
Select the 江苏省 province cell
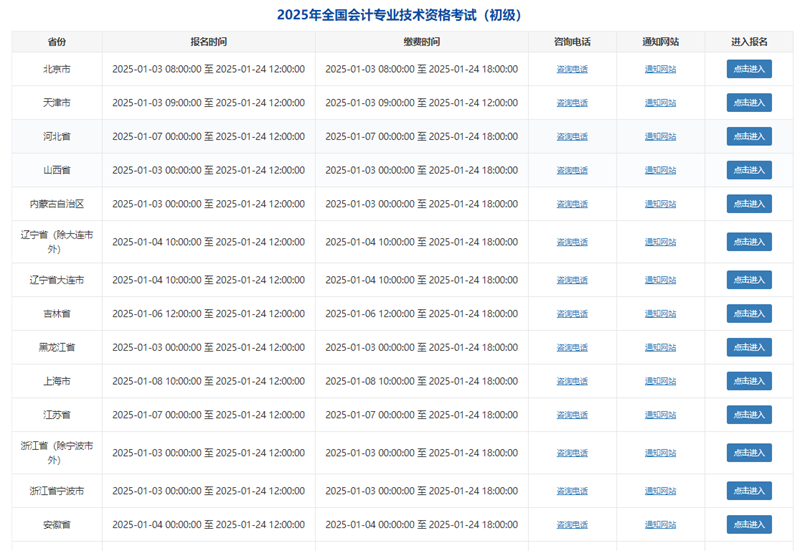click(57, 414)
